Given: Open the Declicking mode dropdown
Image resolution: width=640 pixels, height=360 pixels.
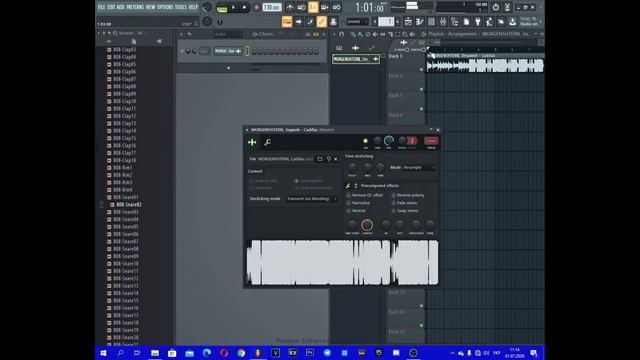Looking at the screenshot, I should (x=311, y=199).
